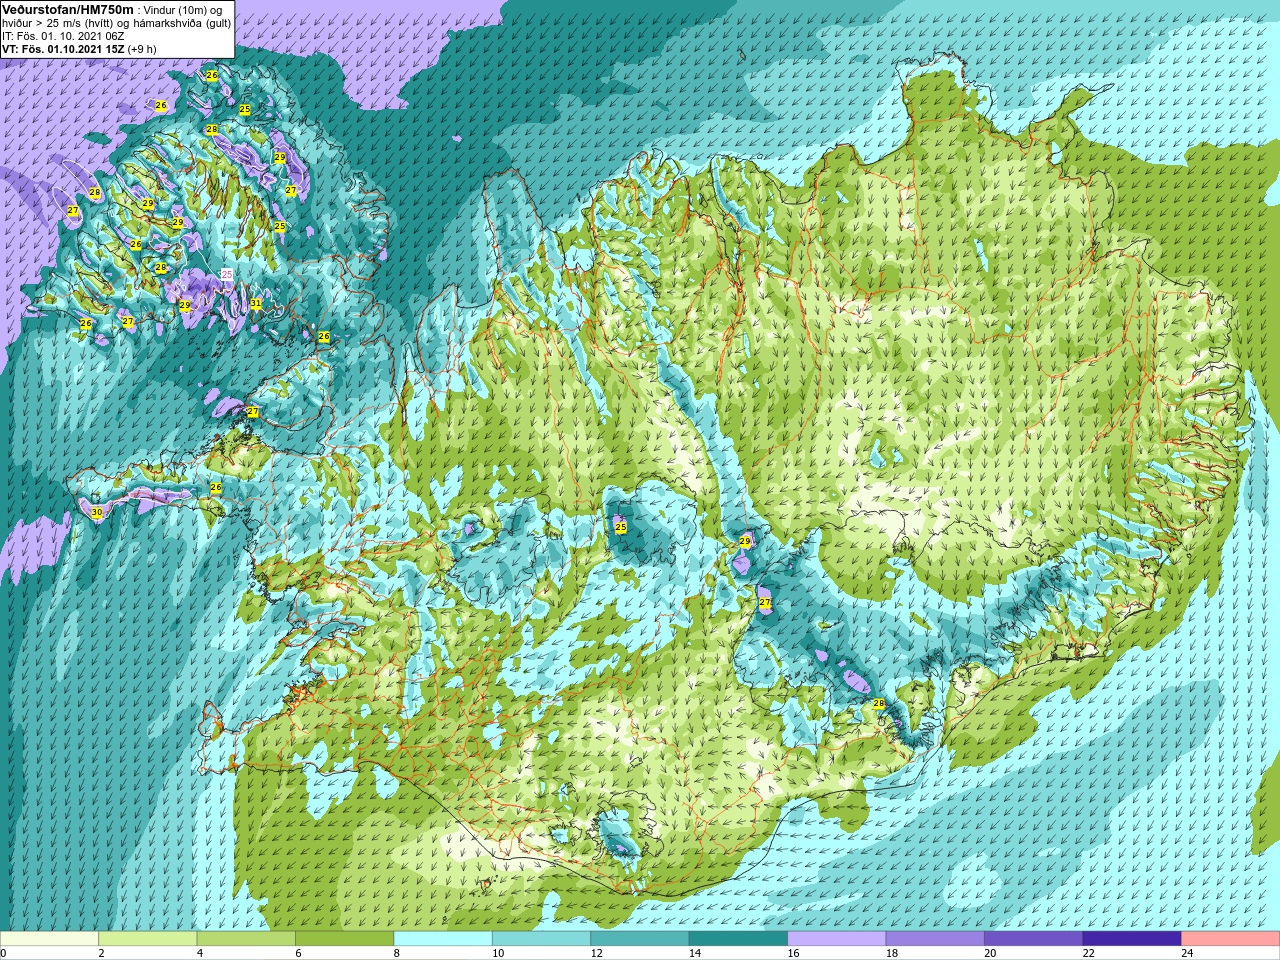Image resolution: width=1280 pixels, height=960 pixels.
Task: Select the 20–22 m/s violet legend swatch
Action: point(1034,939)
